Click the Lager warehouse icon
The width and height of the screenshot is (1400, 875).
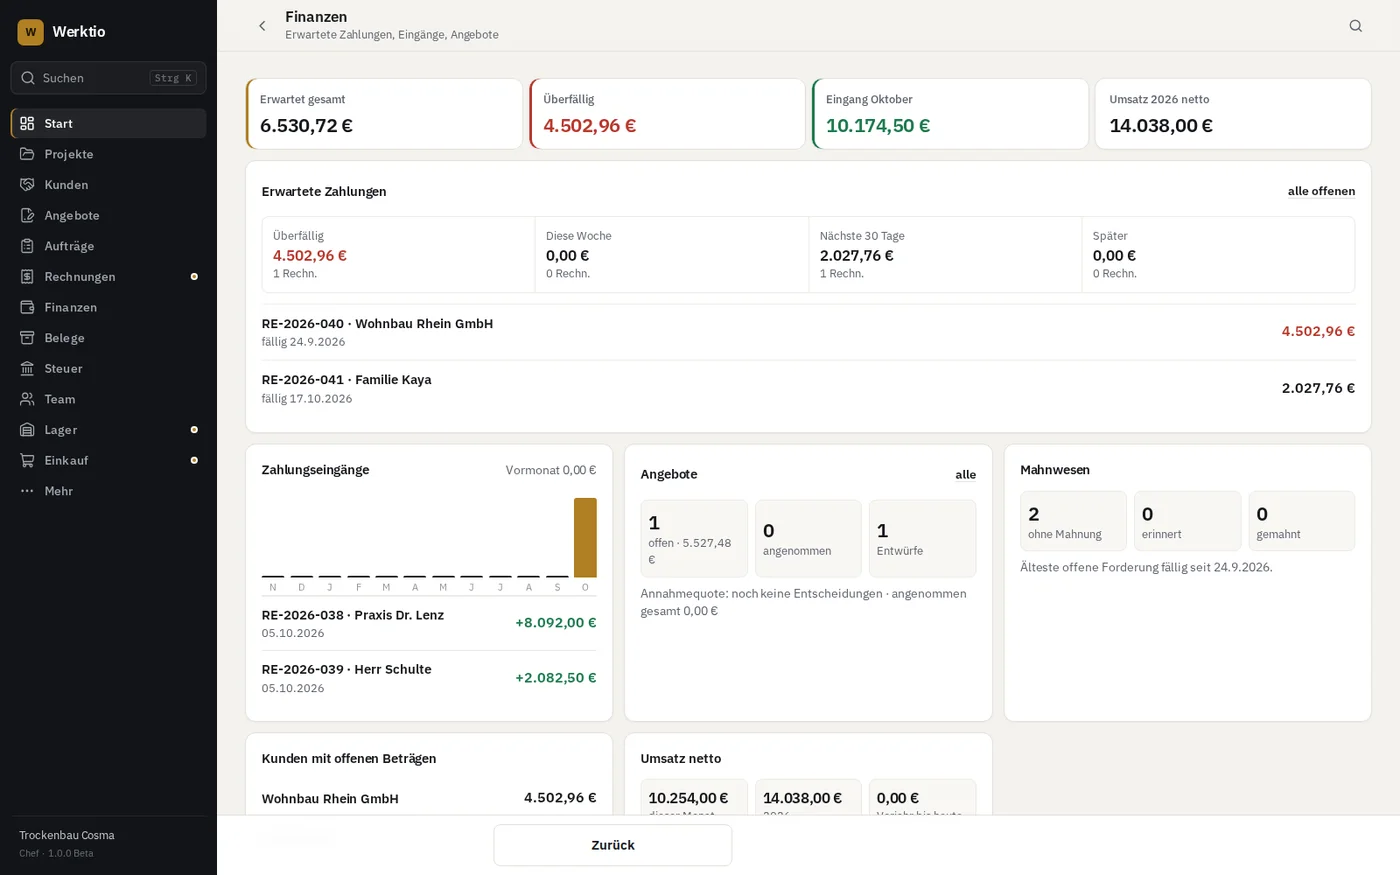click(x=27, y=430)
